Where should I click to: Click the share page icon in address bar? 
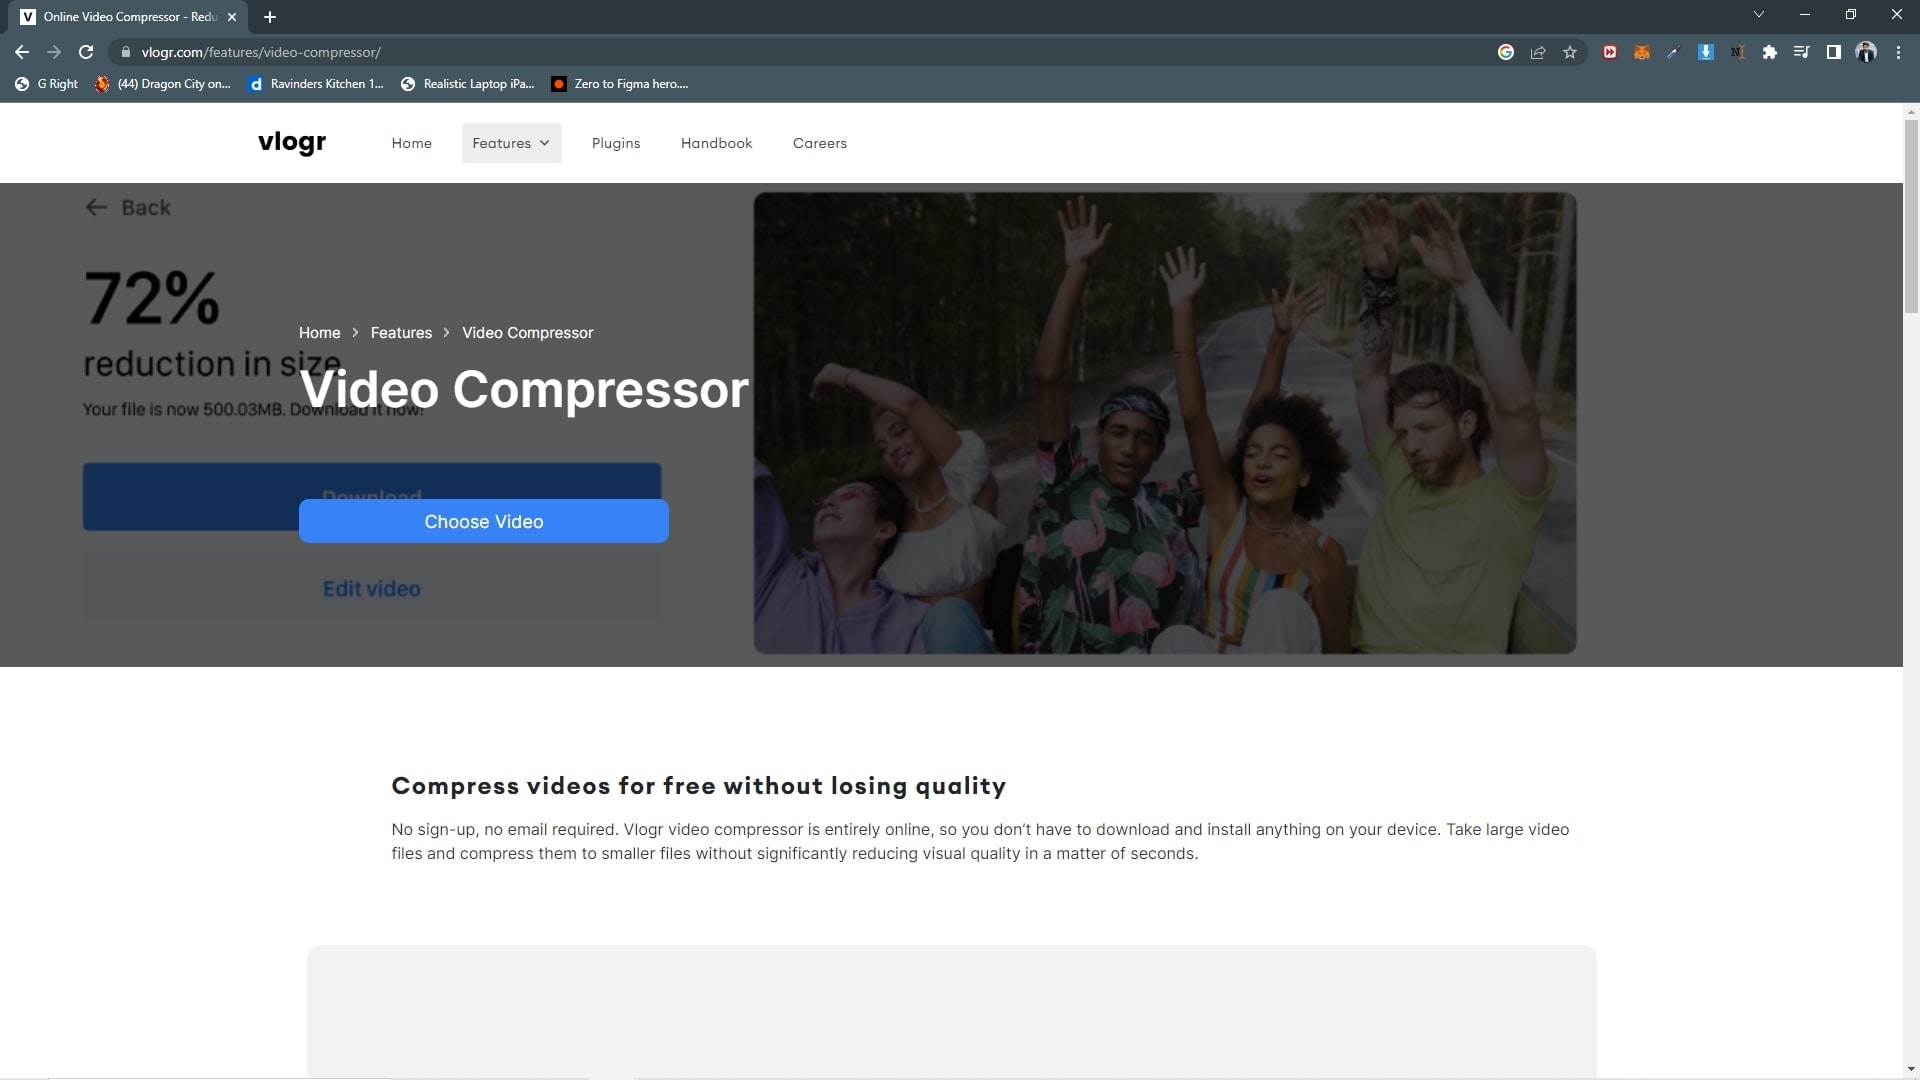tap(1538, 52)
